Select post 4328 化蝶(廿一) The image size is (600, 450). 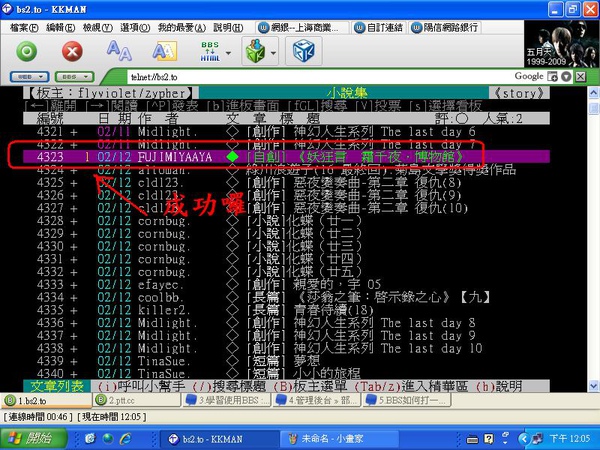pos(286,221)
